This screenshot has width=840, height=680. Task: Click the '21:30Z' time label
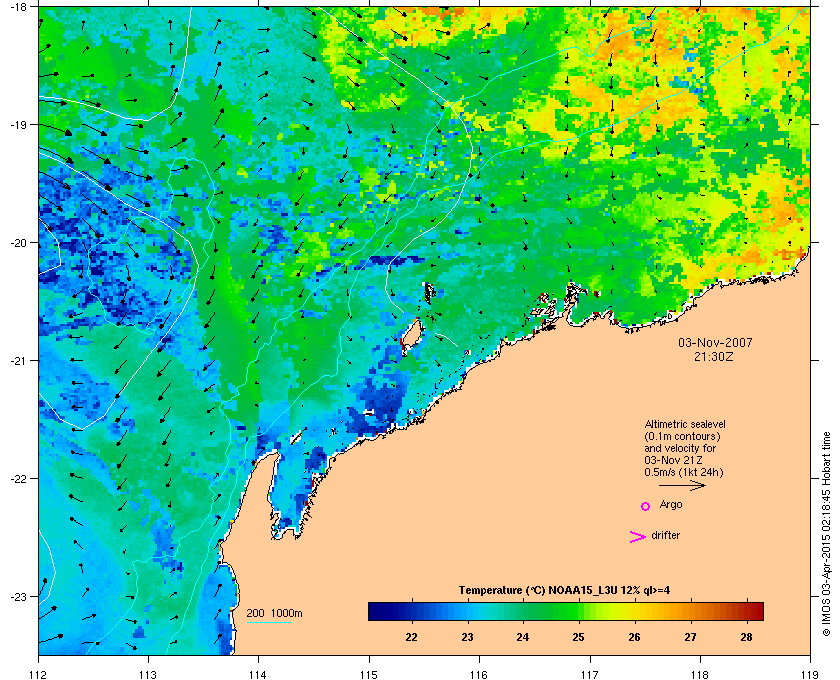713,356
